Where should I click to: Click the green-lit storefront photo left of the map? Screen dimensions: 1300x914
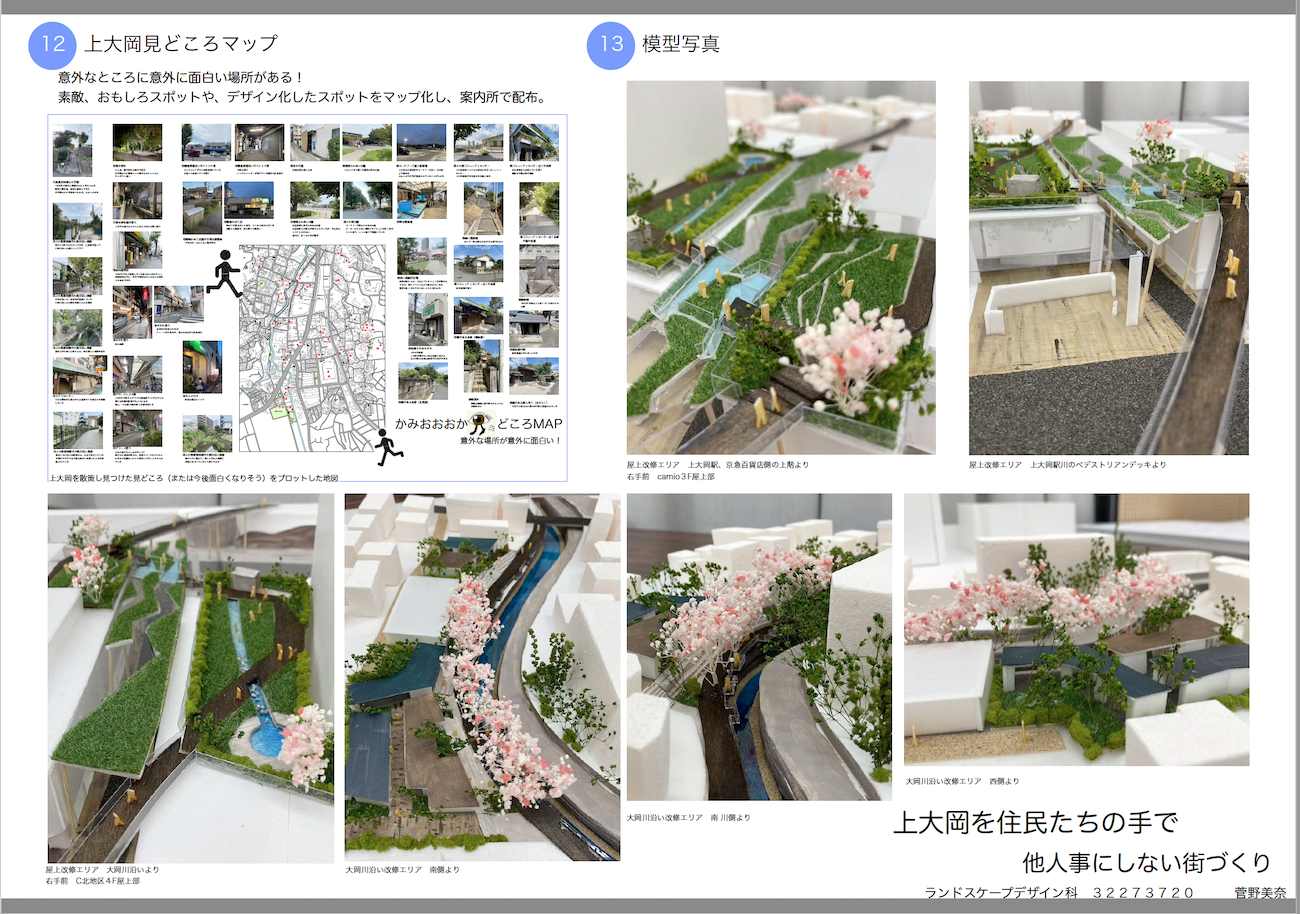[x=202, y=366]
